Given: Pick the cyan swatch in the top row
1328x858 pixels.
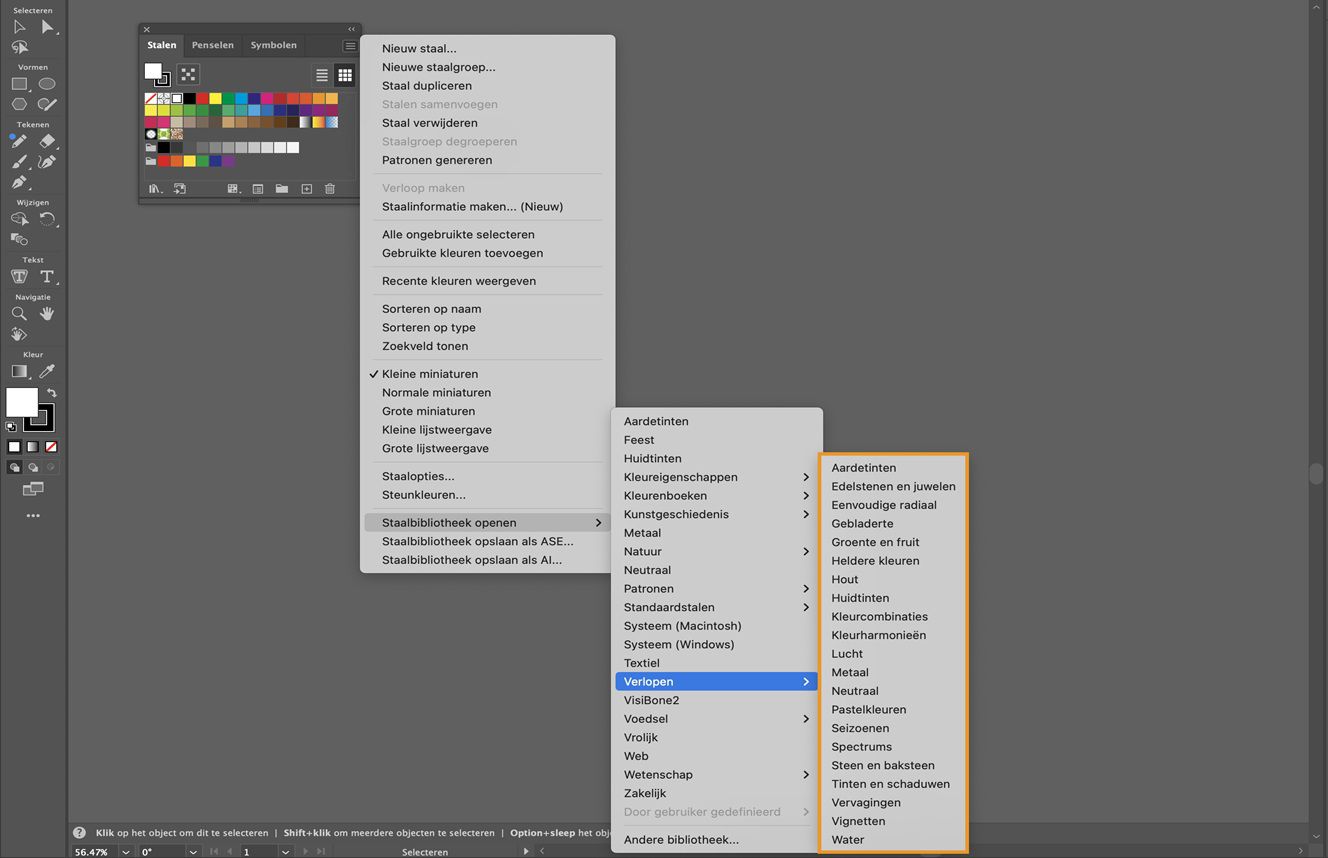Looking at the screenshot, I should [x=241, y=99].
